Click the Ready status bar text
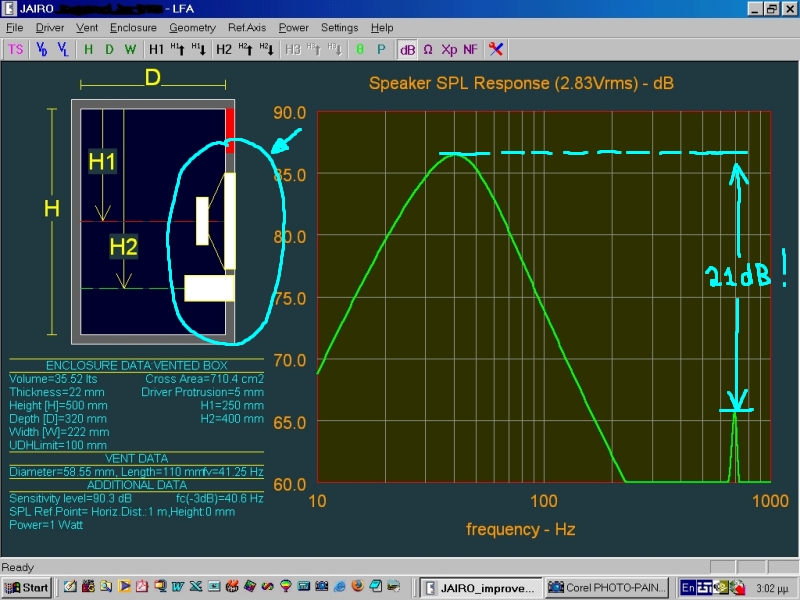This screenshot has width=800, height=600. pos(17,567)
